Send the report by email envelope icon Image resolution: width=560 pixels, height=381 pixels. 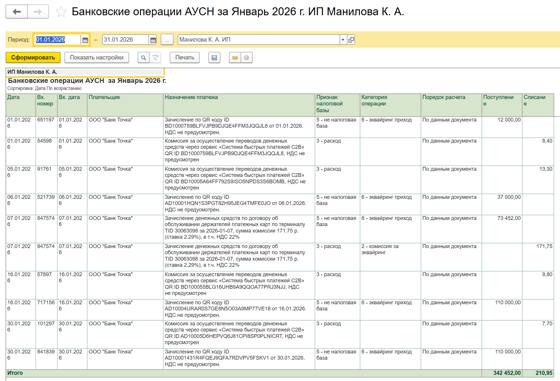tap(235, 57)
